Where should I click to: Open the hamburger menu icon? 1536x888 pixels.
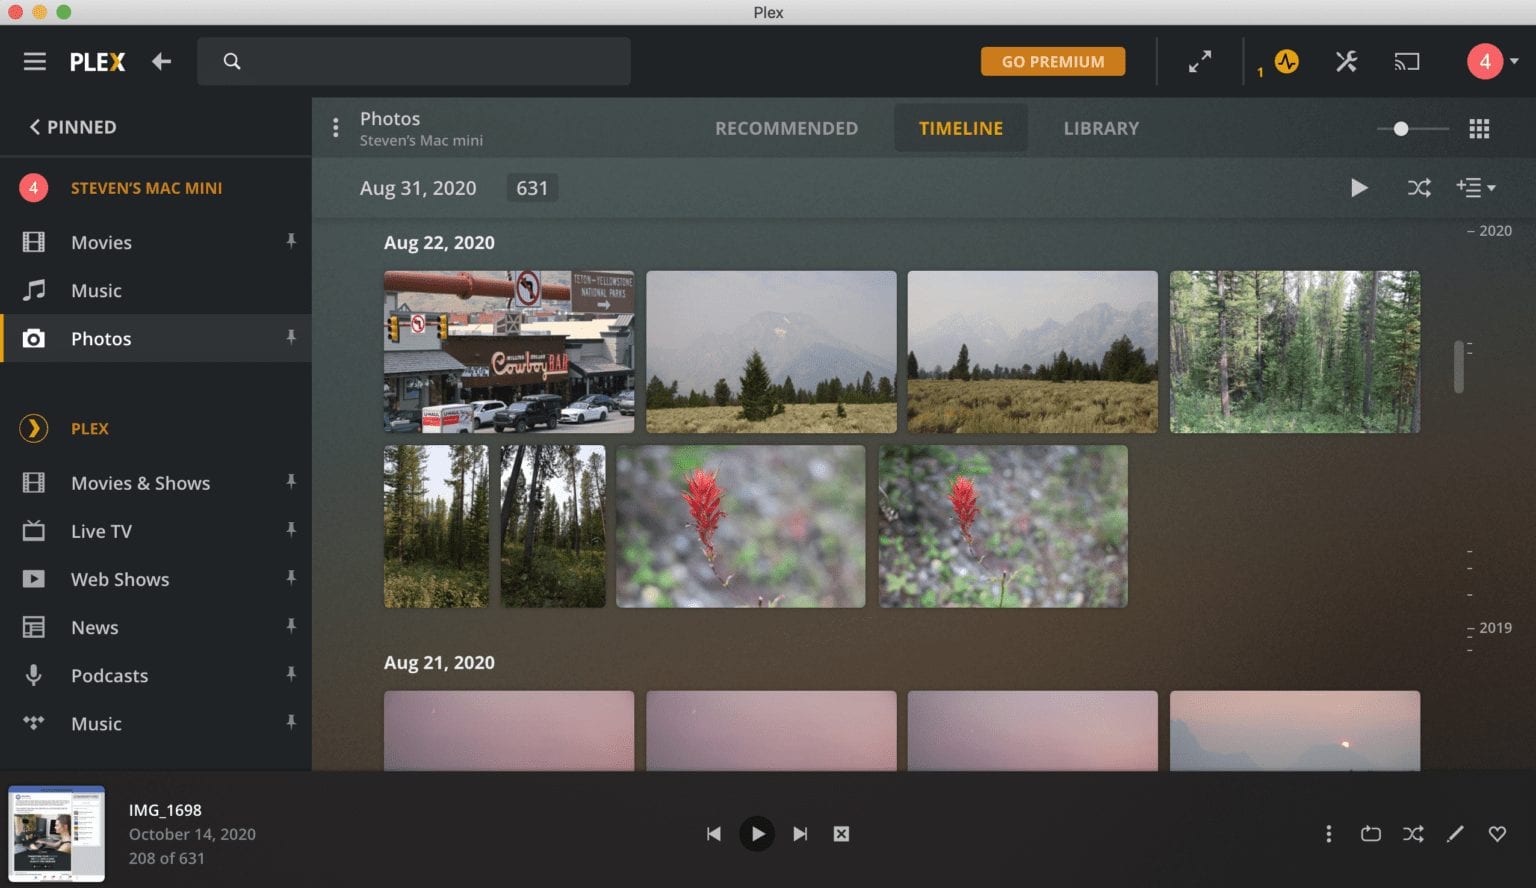point(34,61)
